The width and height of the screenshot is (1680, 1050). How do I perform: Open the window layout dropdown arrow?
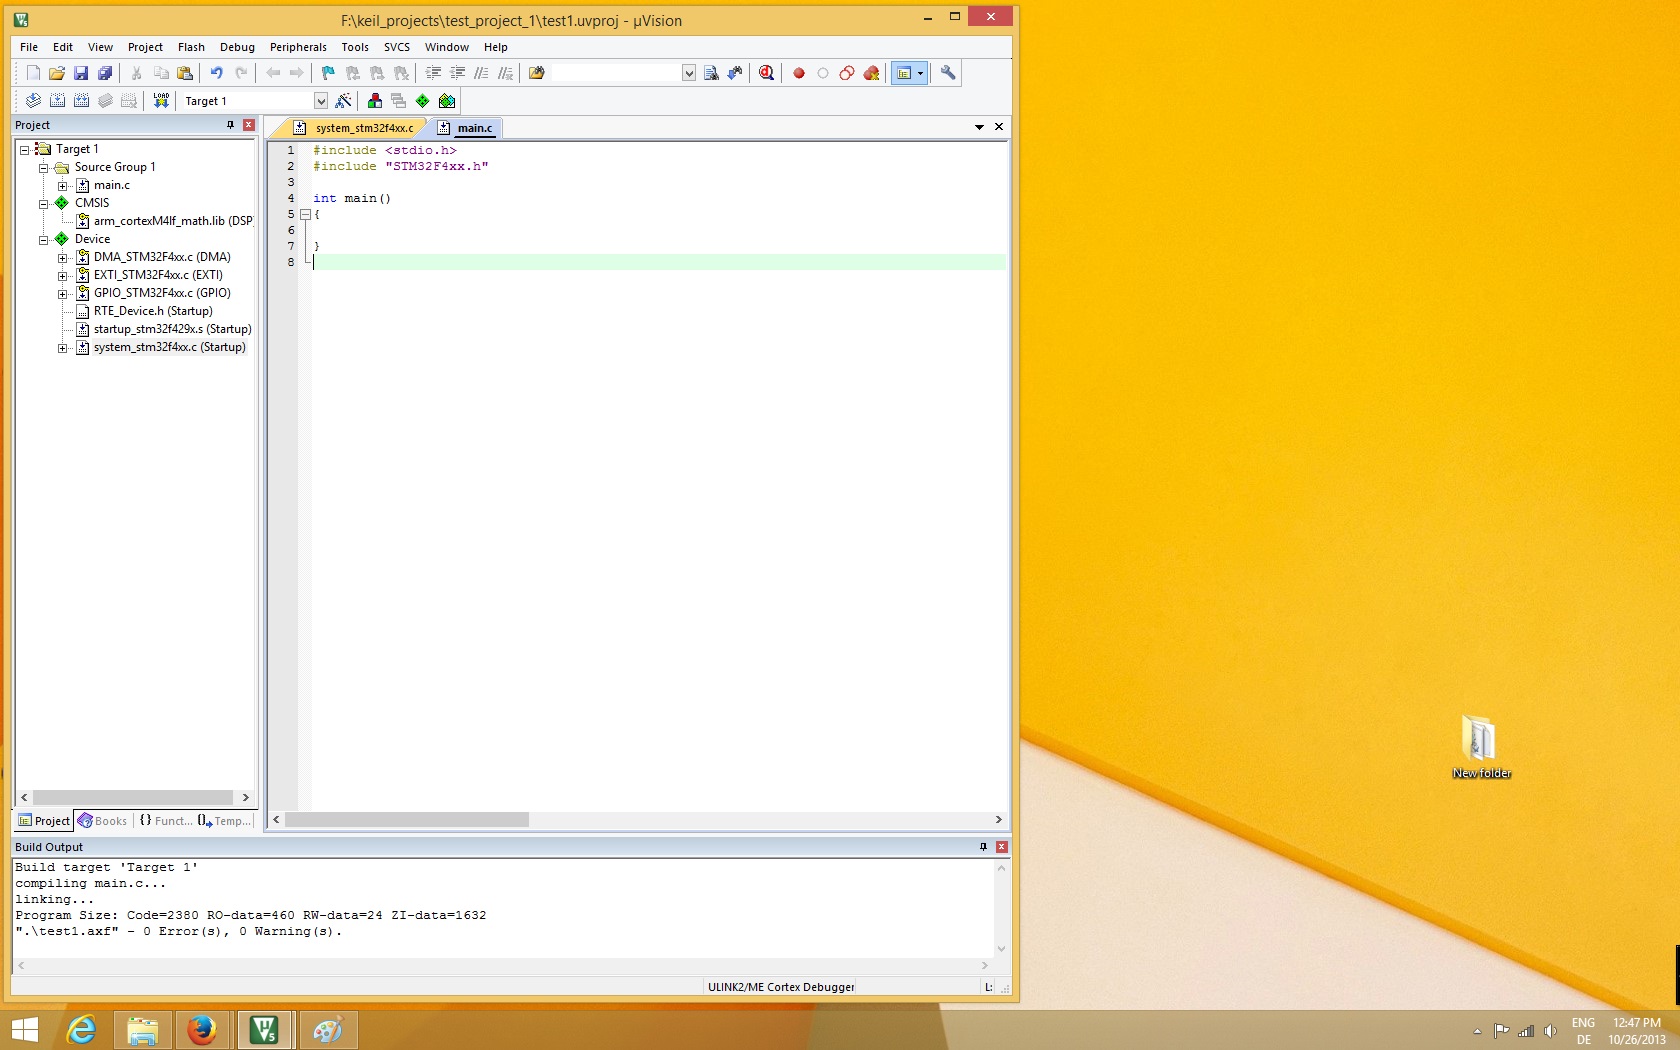point(921,73)
